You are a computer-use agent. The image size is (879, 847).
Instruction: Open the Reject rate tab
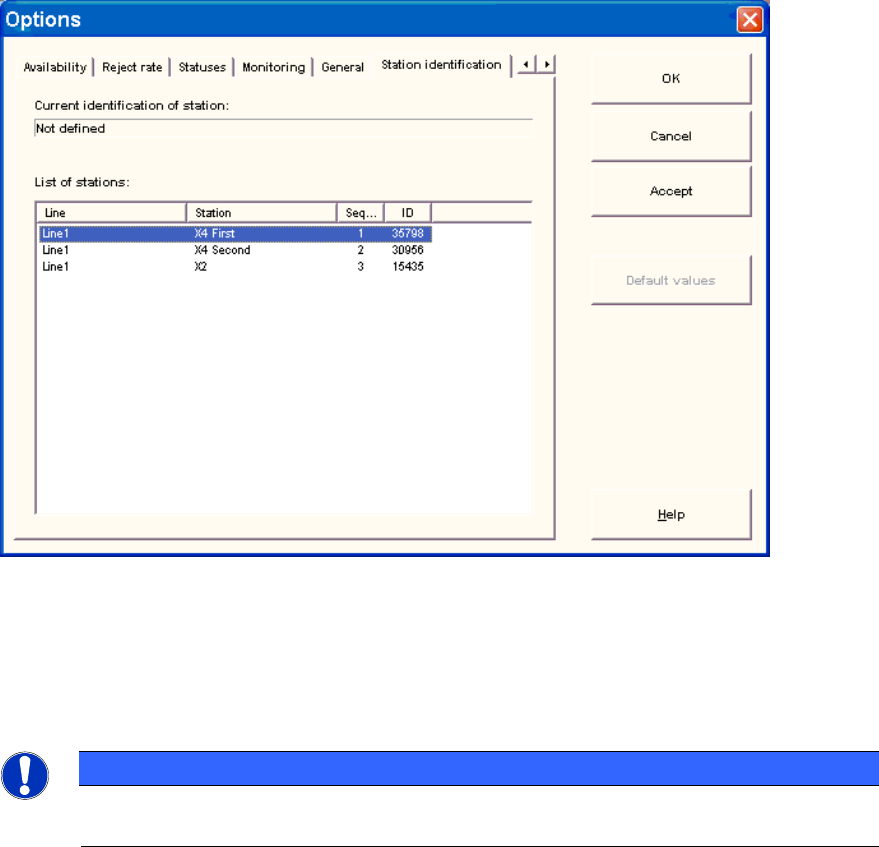(x=132, y=67)
